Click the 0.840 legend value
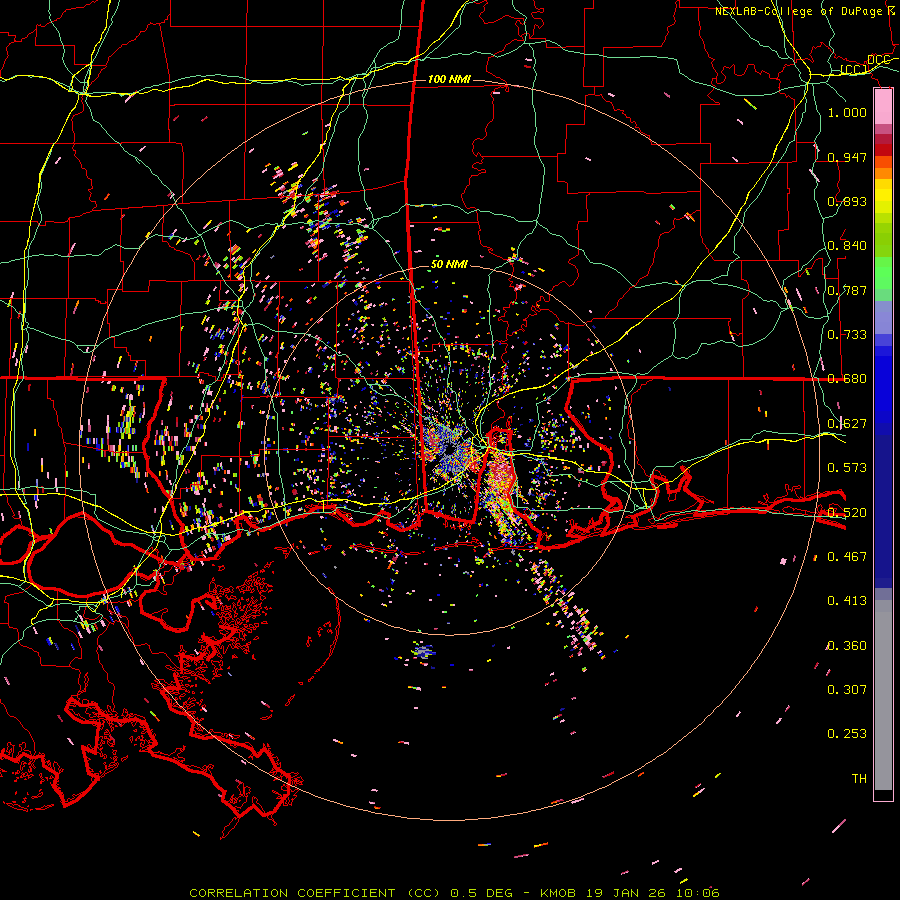The width and height of the screenshot is (900, 900). [847, 246]
